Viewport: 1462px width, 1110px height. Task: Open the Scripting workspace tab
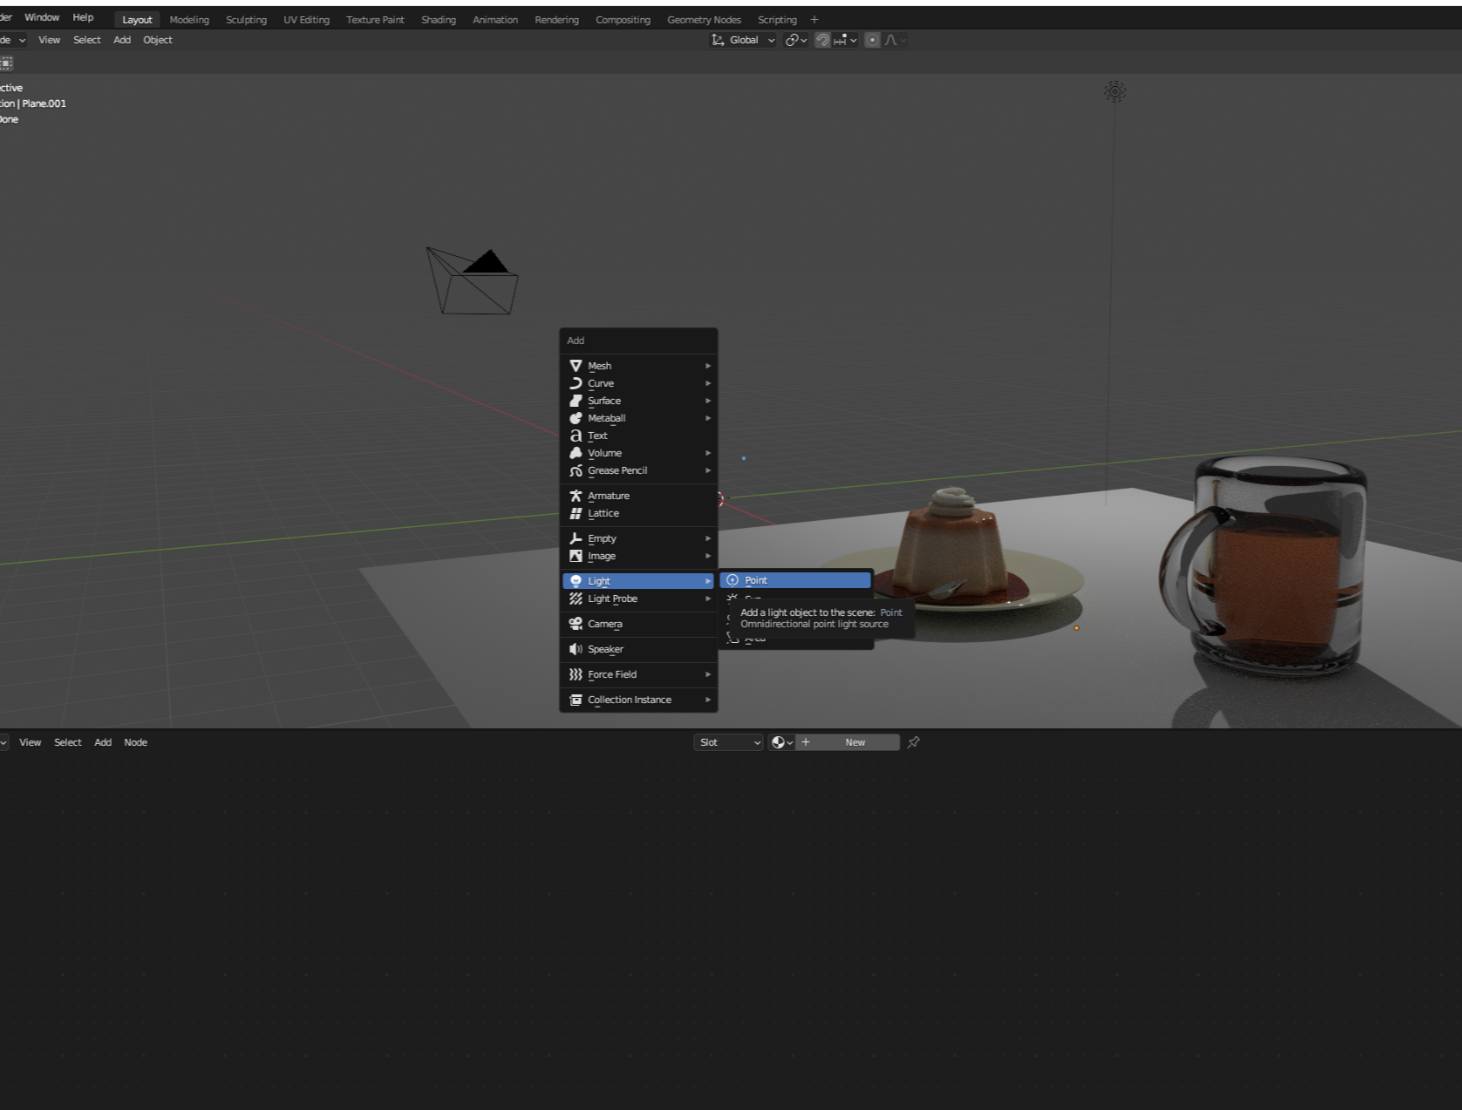(x=777, y=20)
